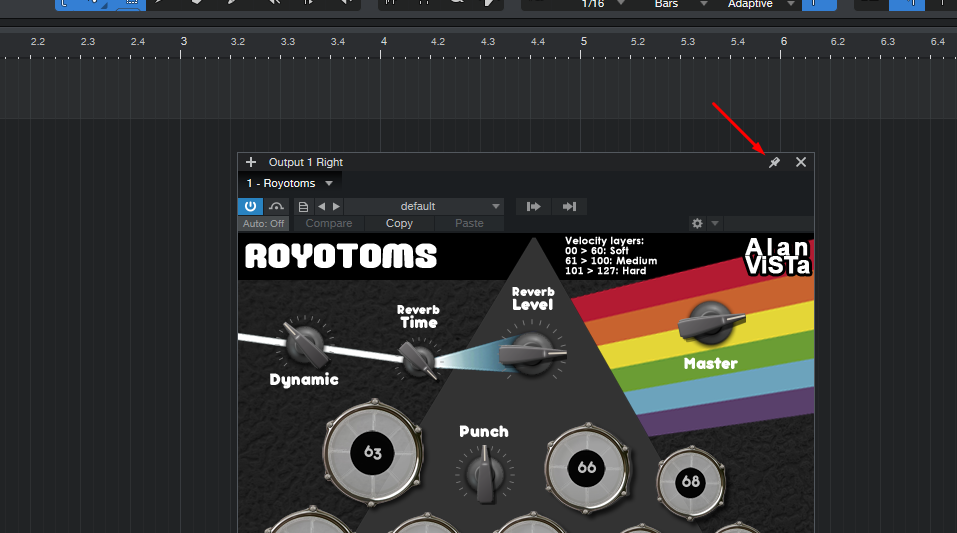This screenshot has height=533, width=957.
Task: Click bar 5 on the timeline ruler
Action: 584,42
